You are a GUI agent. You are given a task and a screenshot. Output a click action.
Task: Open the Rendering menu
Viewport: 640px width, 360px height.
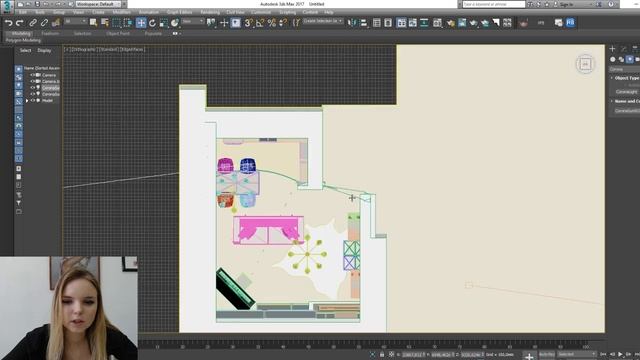point(210,12)
